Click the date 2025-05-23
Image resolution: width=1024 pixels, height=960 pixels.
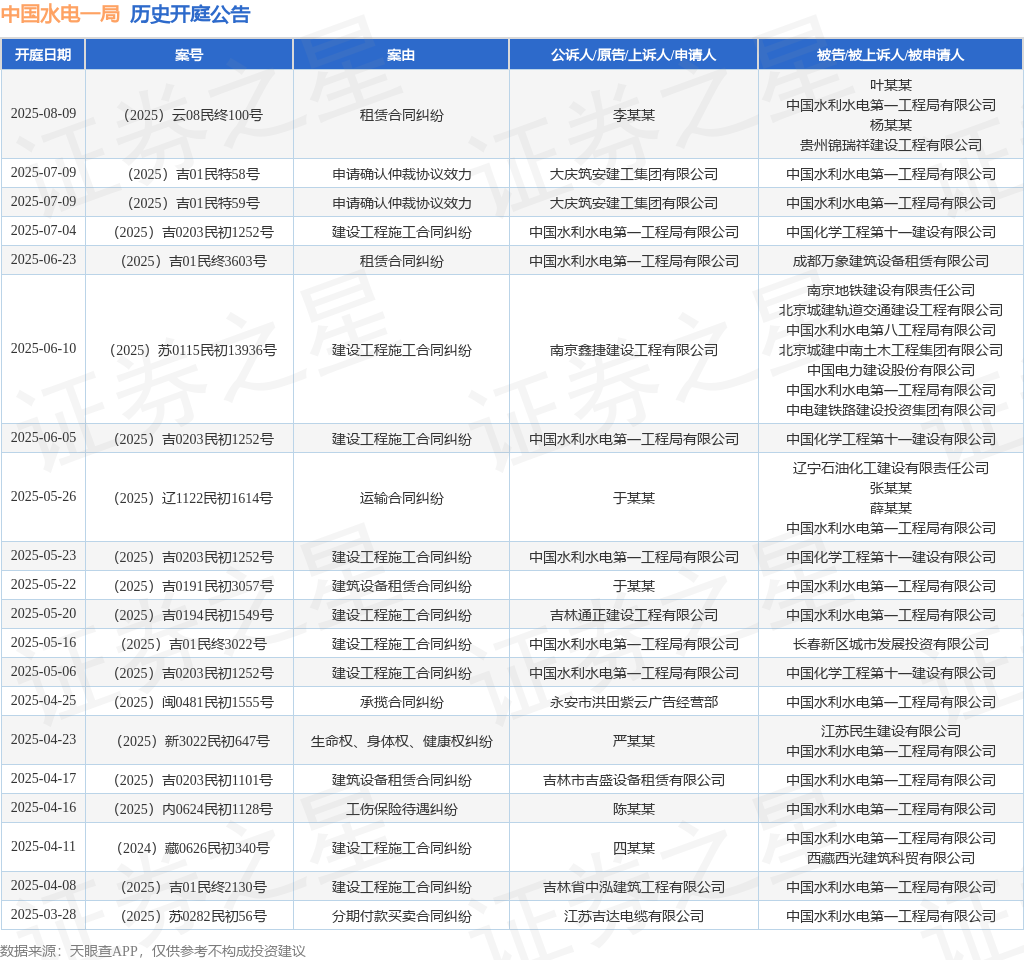coord(43,556)
